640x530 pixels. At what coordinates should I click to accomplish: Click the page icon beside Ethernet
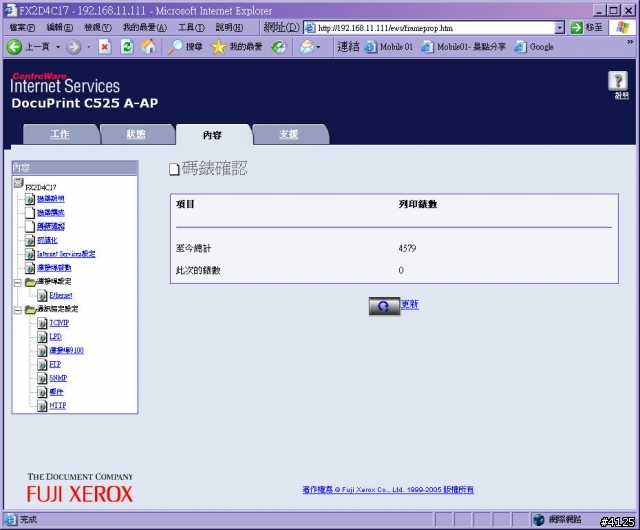click(42, 295)
